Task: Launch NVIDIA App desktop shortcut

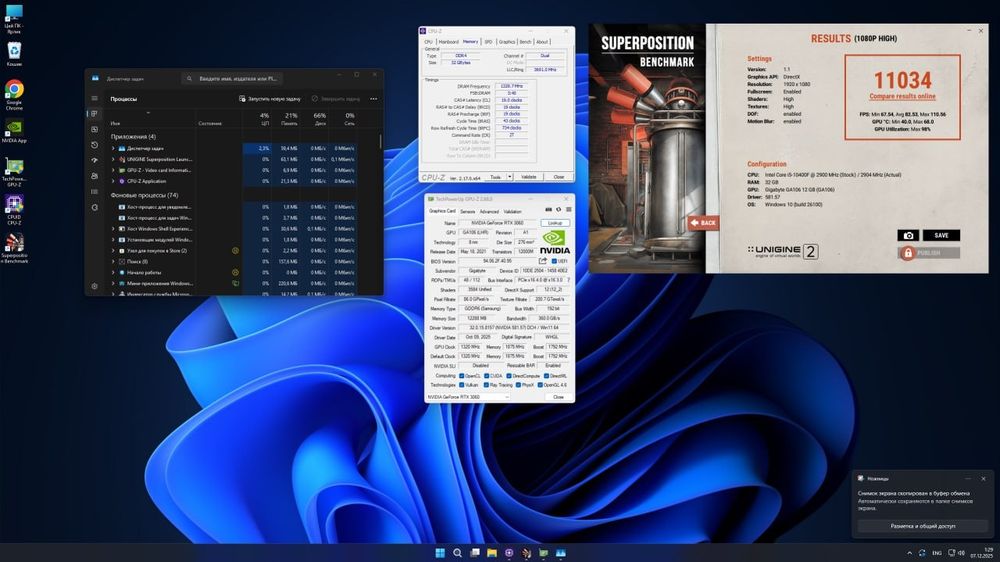Action: tap(14, 131)
